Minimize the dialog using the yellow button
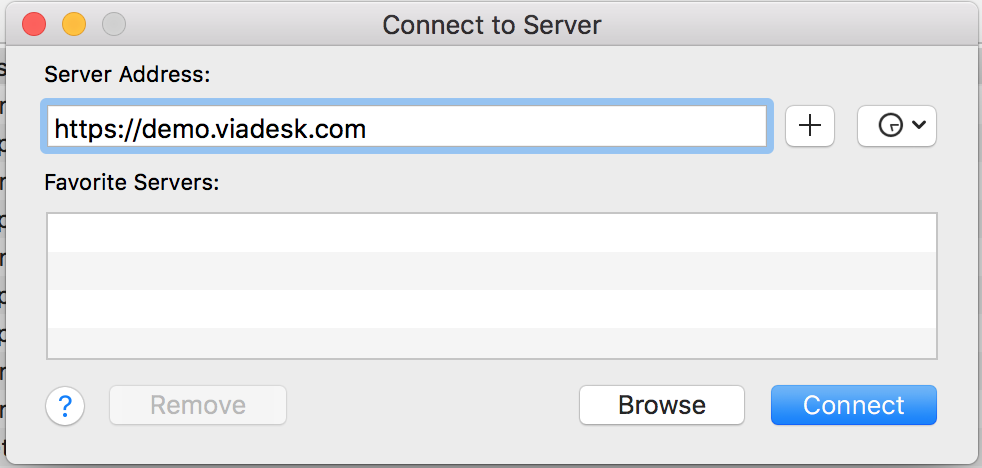Viewport: 982px width, 468px height. (x=74, y=24)
